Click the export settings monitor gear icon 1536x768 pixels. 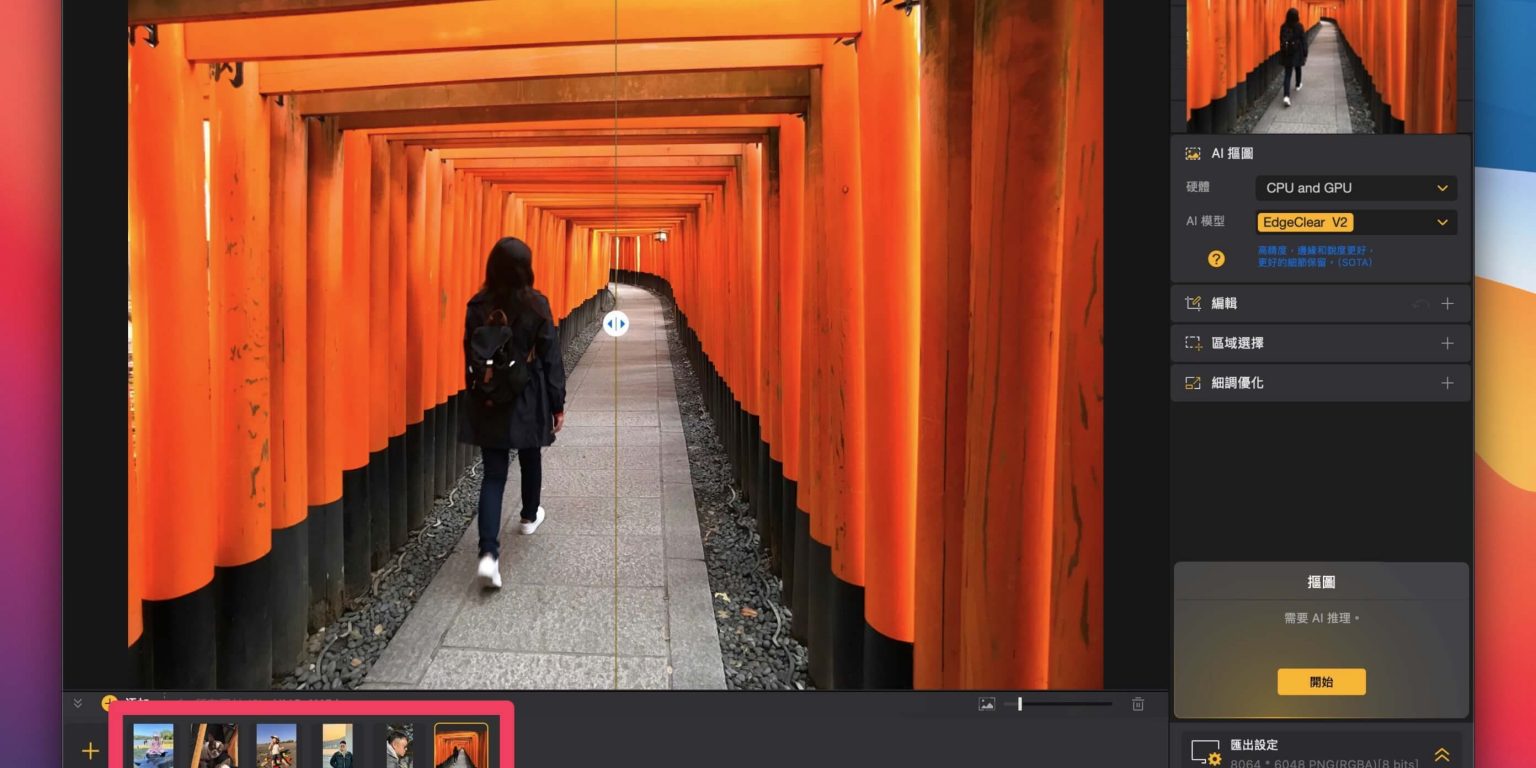click(1206, 753)
